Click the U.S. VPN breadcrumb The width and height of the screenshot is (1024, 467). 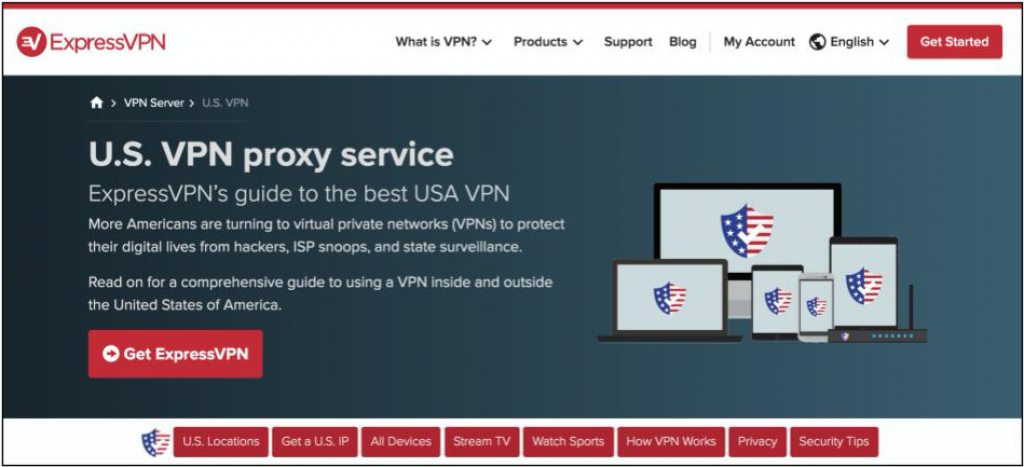coord(225,103)
